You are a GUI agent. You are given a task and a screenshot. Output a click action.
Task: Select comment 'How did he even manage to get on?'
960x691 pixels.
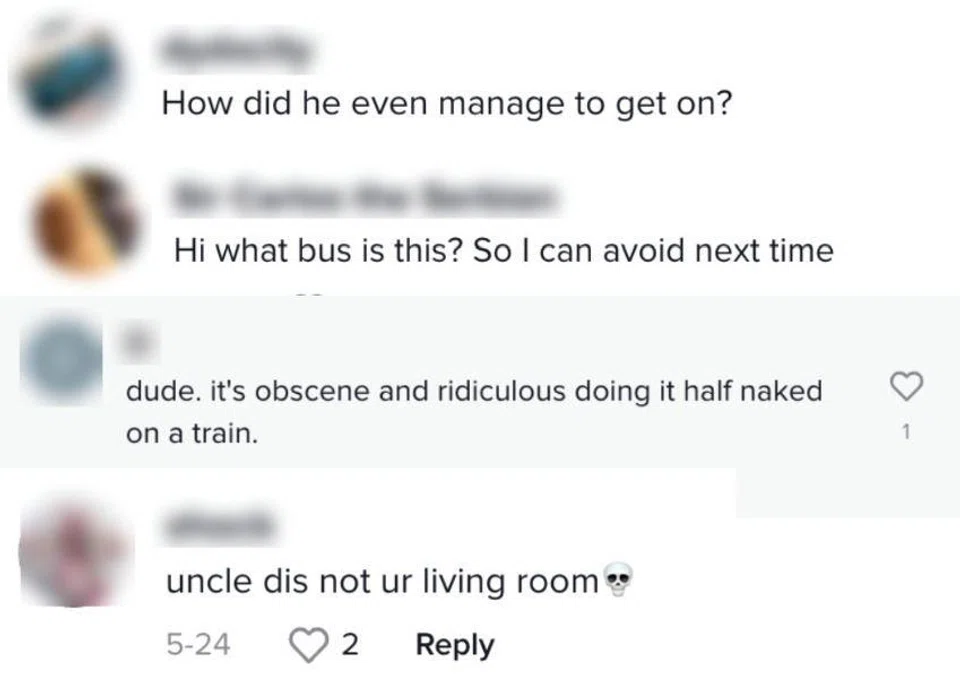point(448,103)
